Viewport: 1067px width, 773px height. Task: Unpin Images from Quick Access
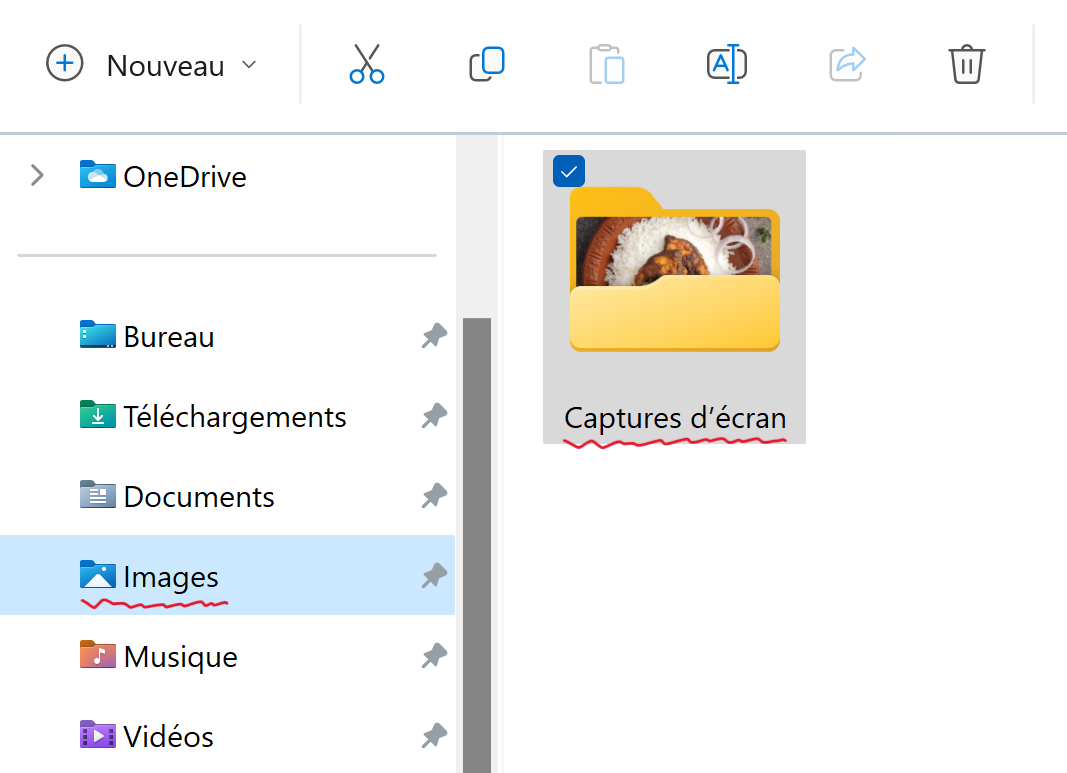434,576
